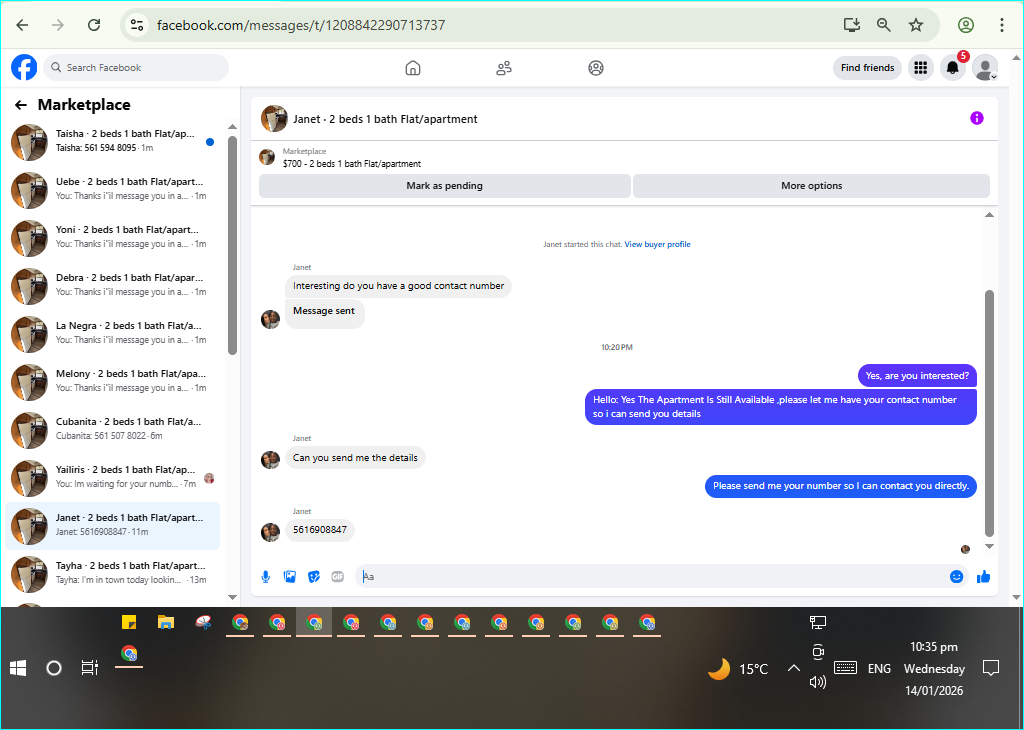The height and width of the screenshot is (730, 1024).
Task: Go to Facebook Home icon
Action: tap(413, 68)
